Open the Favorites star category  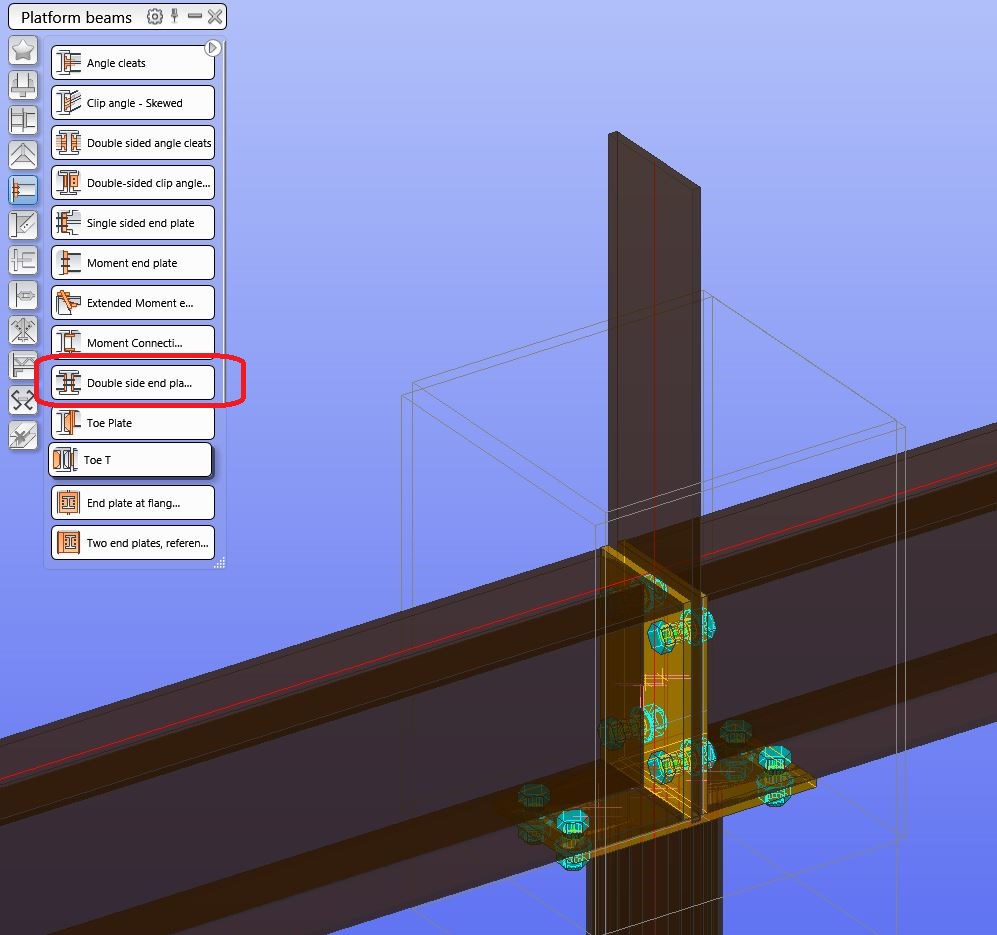(23, 50)
